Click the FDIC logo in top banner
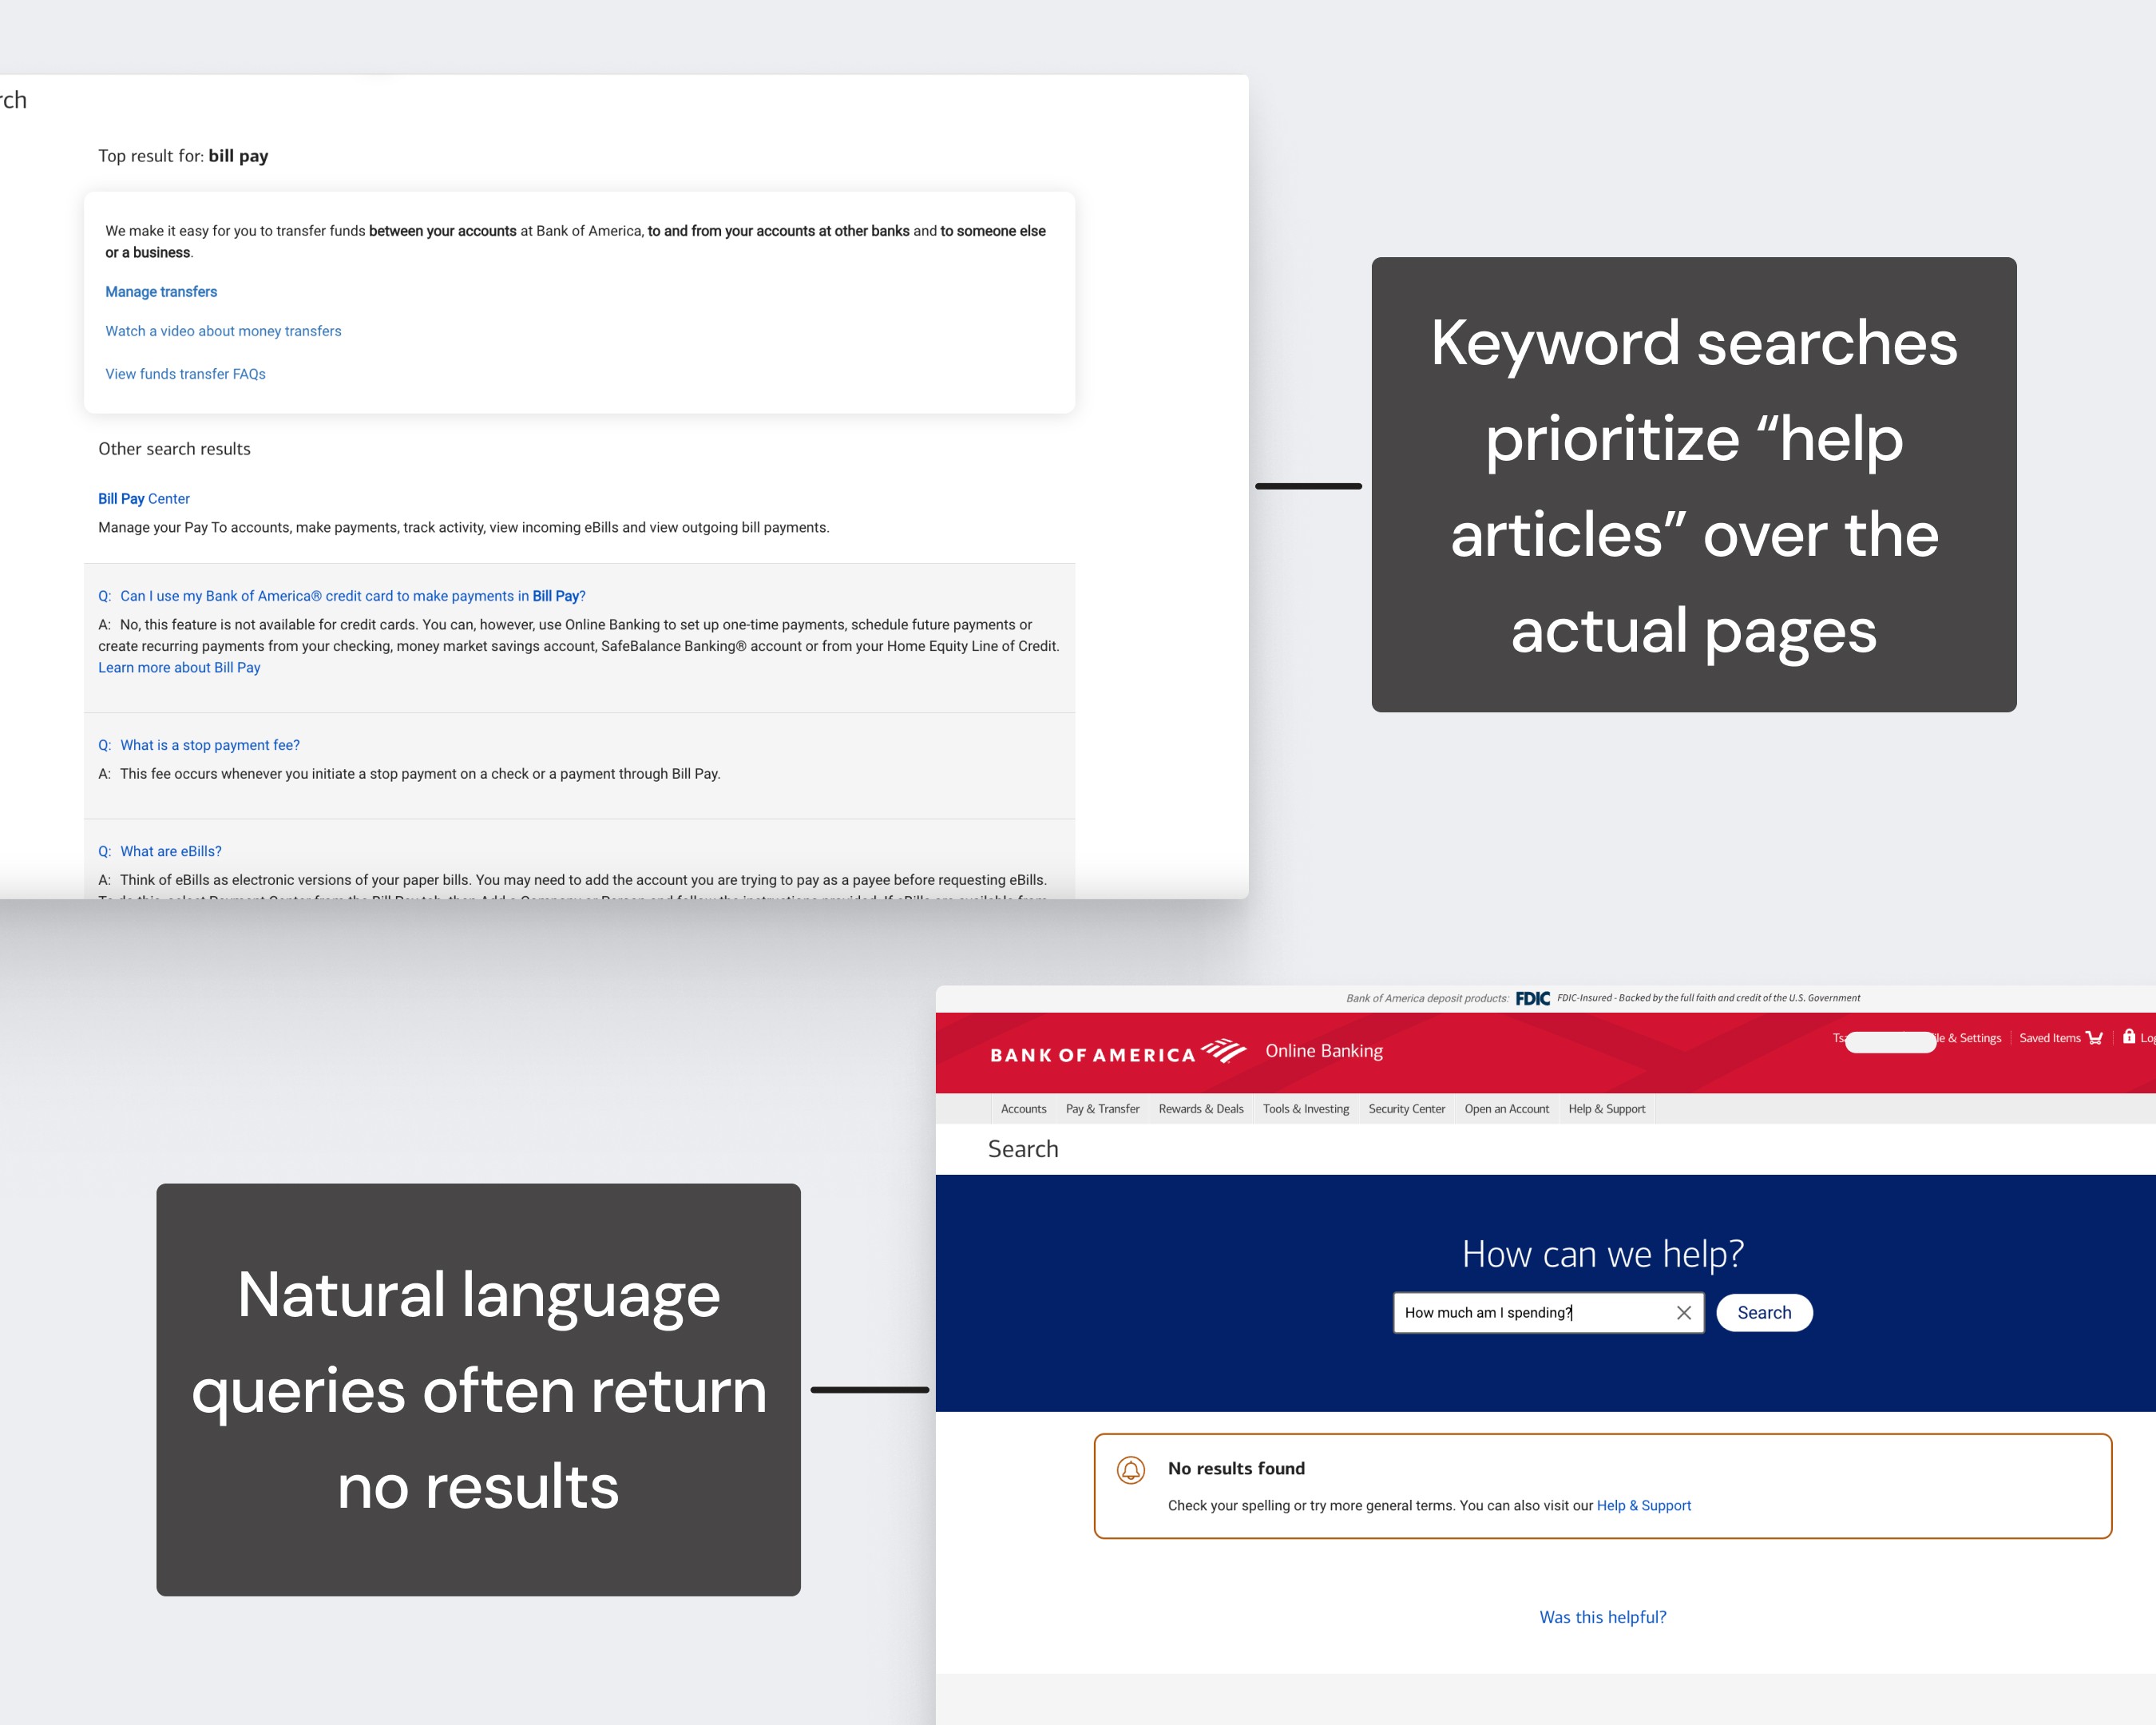Viewport: 2156px width, 1725px height. pyautogui.click(x=1532, y=998)
